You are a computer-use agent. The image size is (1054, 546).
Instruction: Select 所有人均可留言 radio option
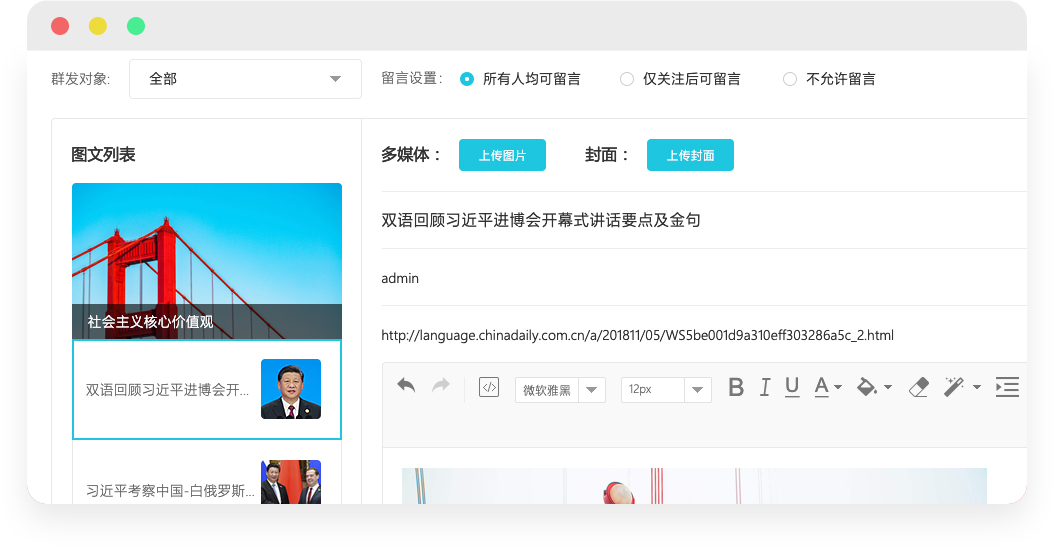click(x=467, y=79)
